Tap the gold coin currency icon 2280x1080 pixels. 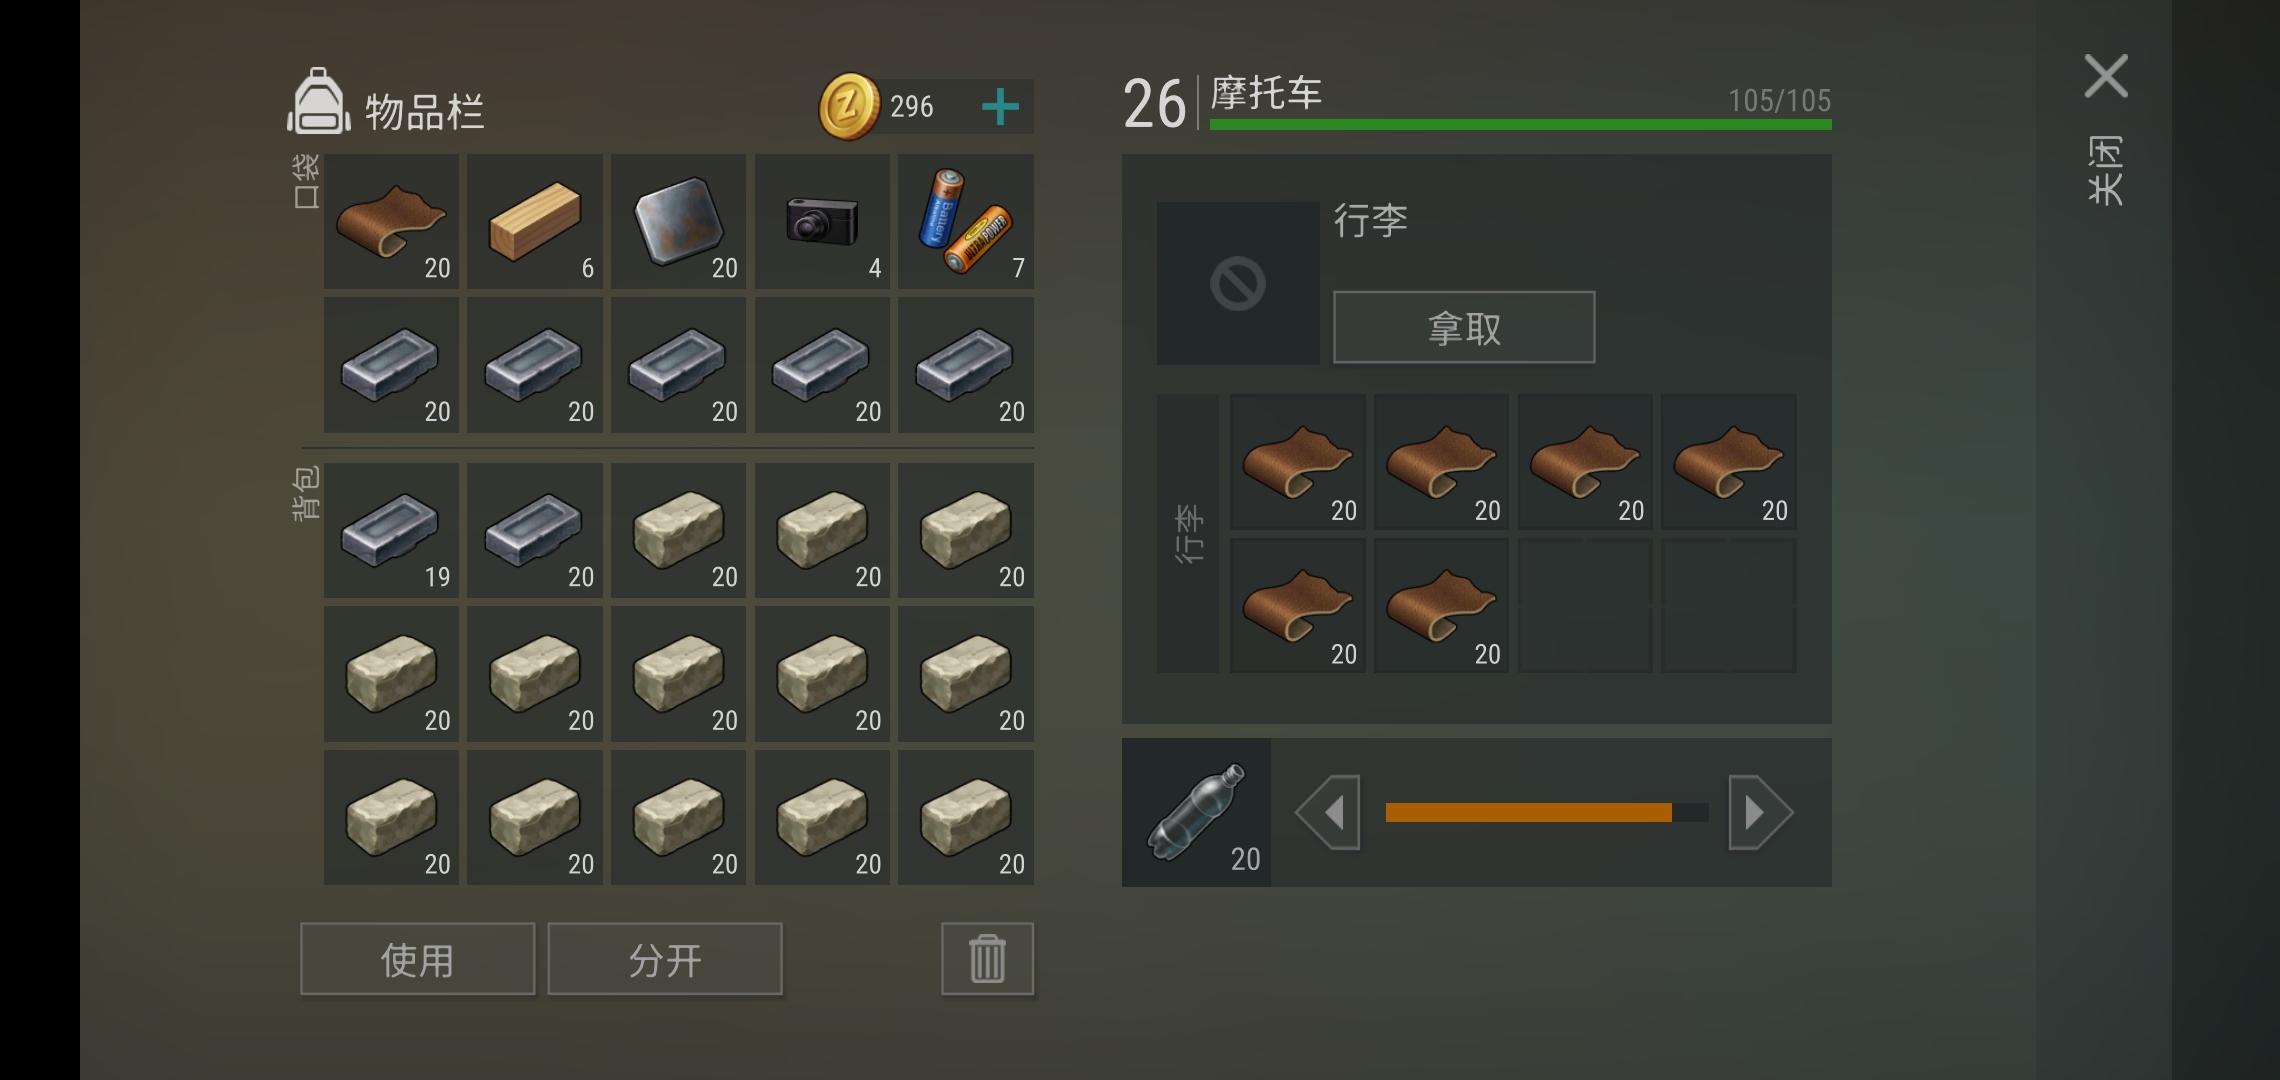pos(849,106)
